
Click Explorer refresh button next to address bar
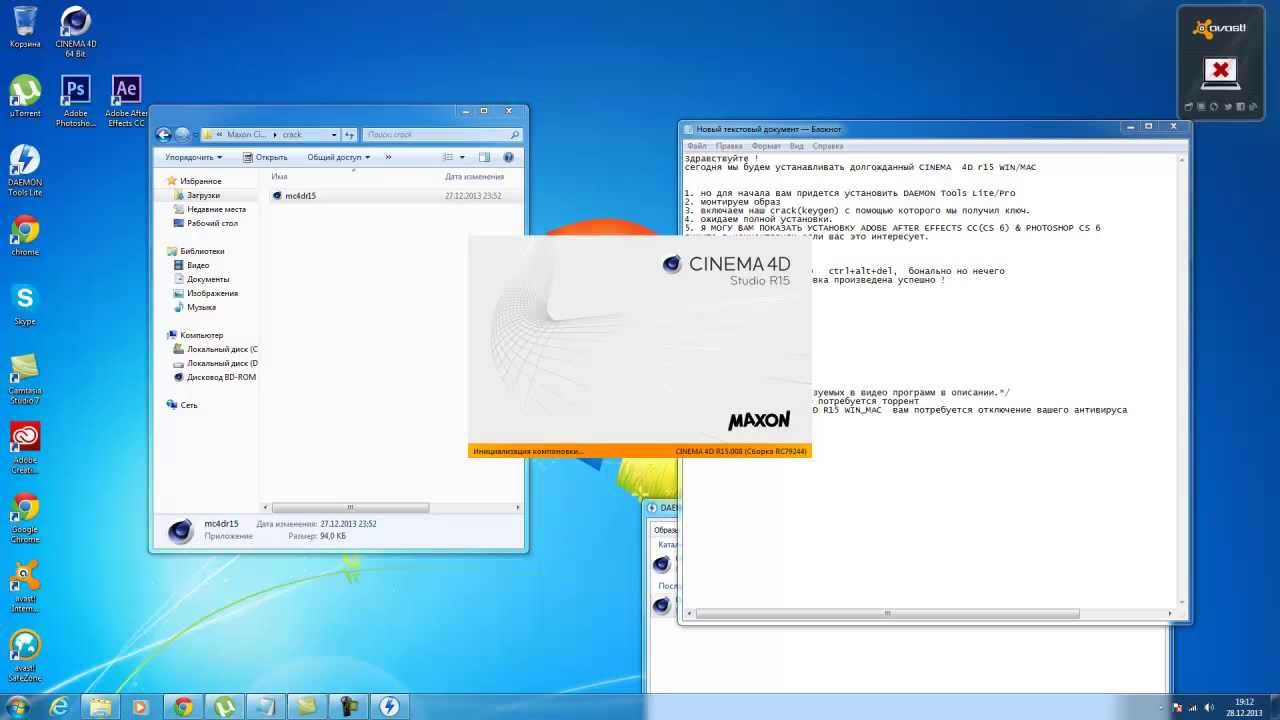click(x=349, y=134)
